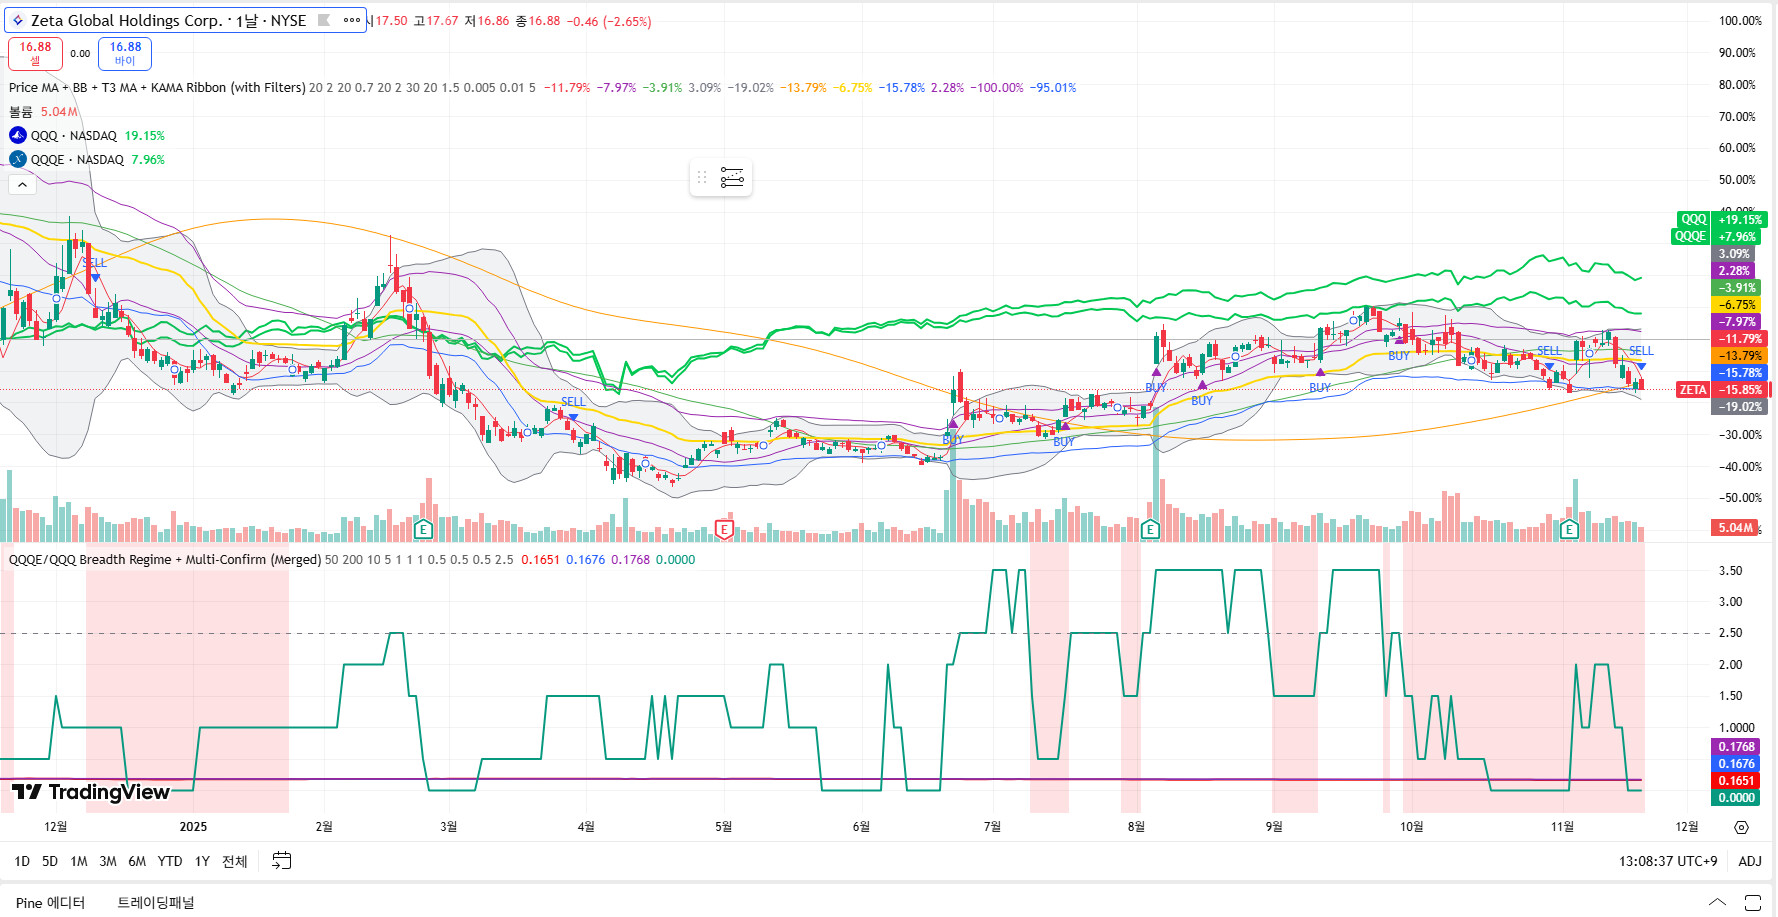Collapse the bottom panel with the up chevron

pos(1717,903)
